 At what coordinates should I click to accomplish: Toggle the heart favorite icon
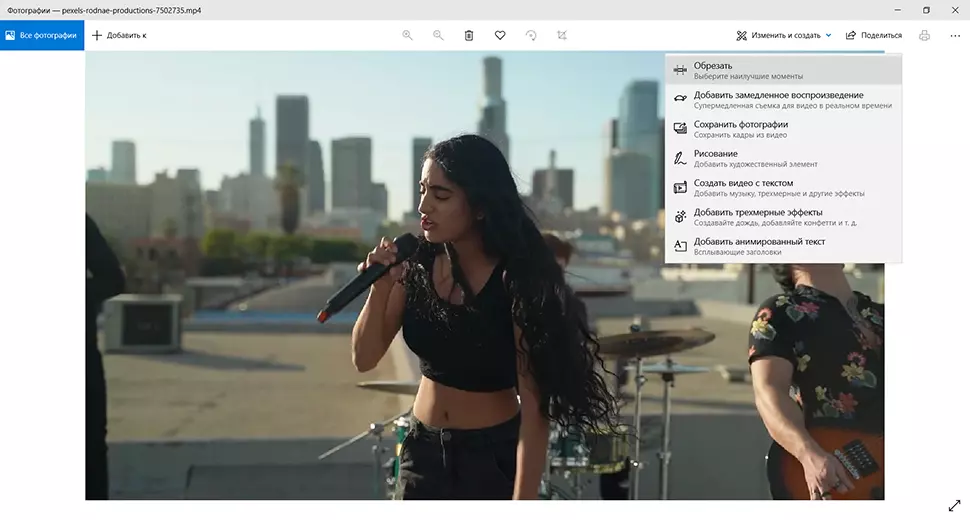(x=500, y=35)
